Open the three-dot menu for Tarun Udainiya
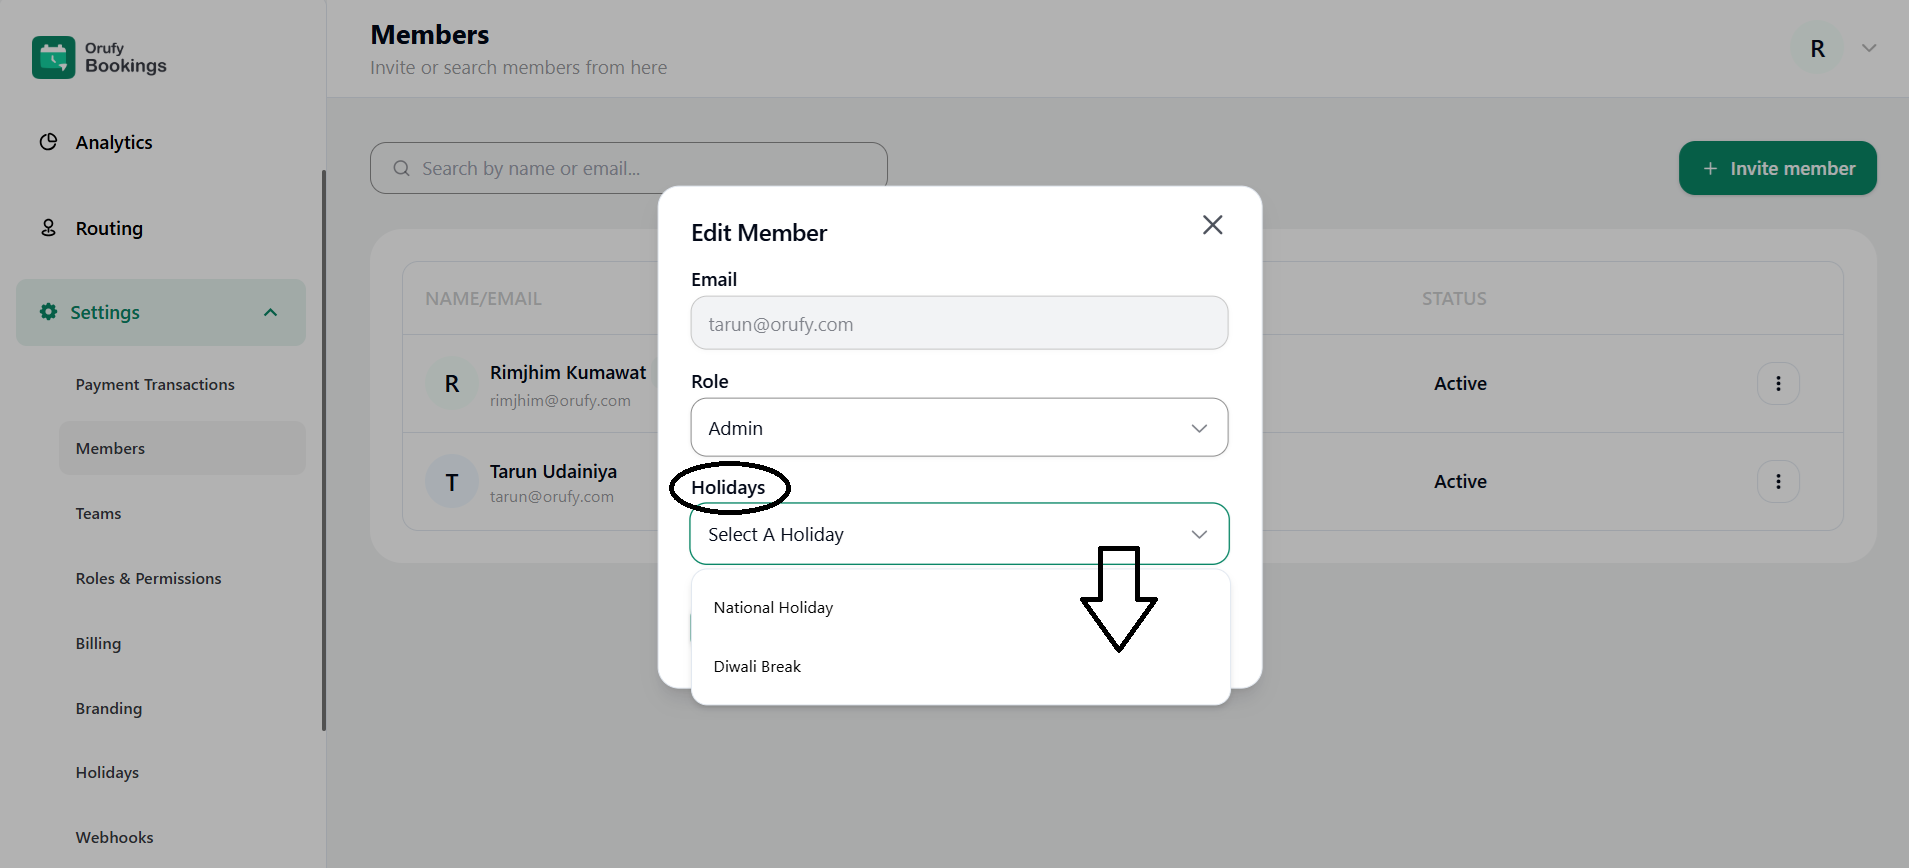Screen dimensions: 1919x868 pos(1777,482)
